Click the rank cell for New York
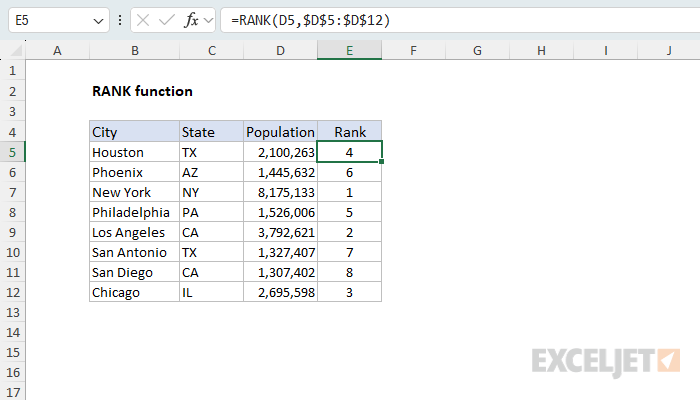 click(350, 192)
